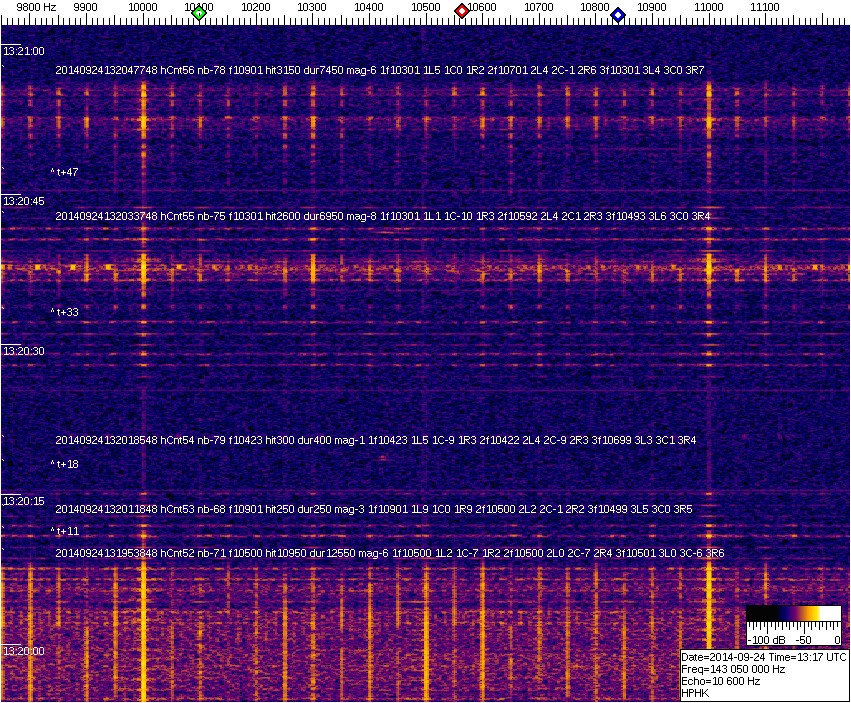This screenshot has height=703, width=851.
Task: Click the 11000 Hz frequency scale label
Action: pos(709,7)
